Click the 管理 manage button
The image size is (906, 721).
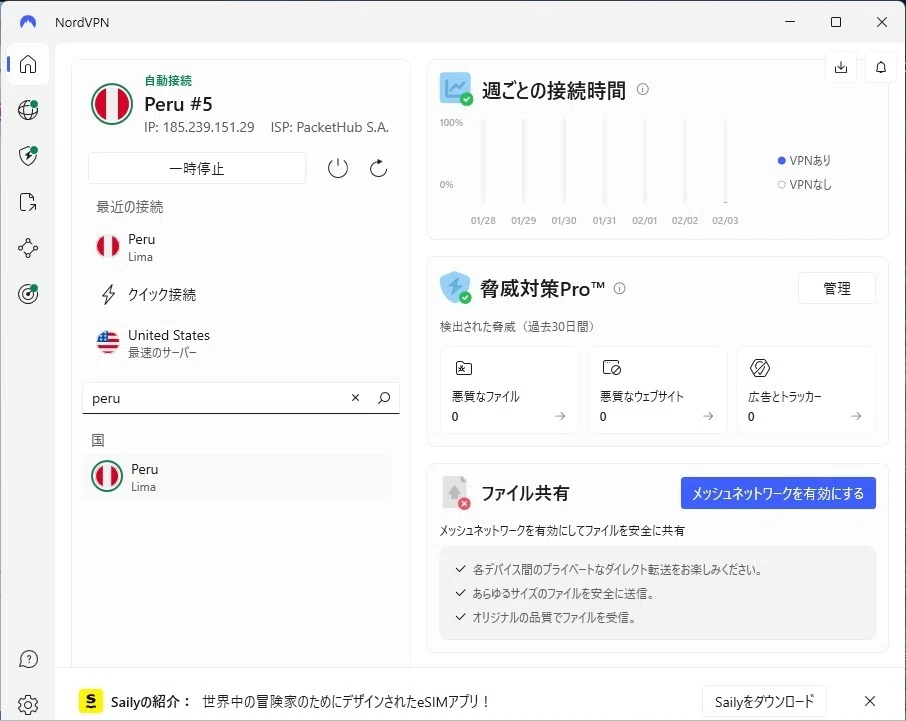point(837,288)
